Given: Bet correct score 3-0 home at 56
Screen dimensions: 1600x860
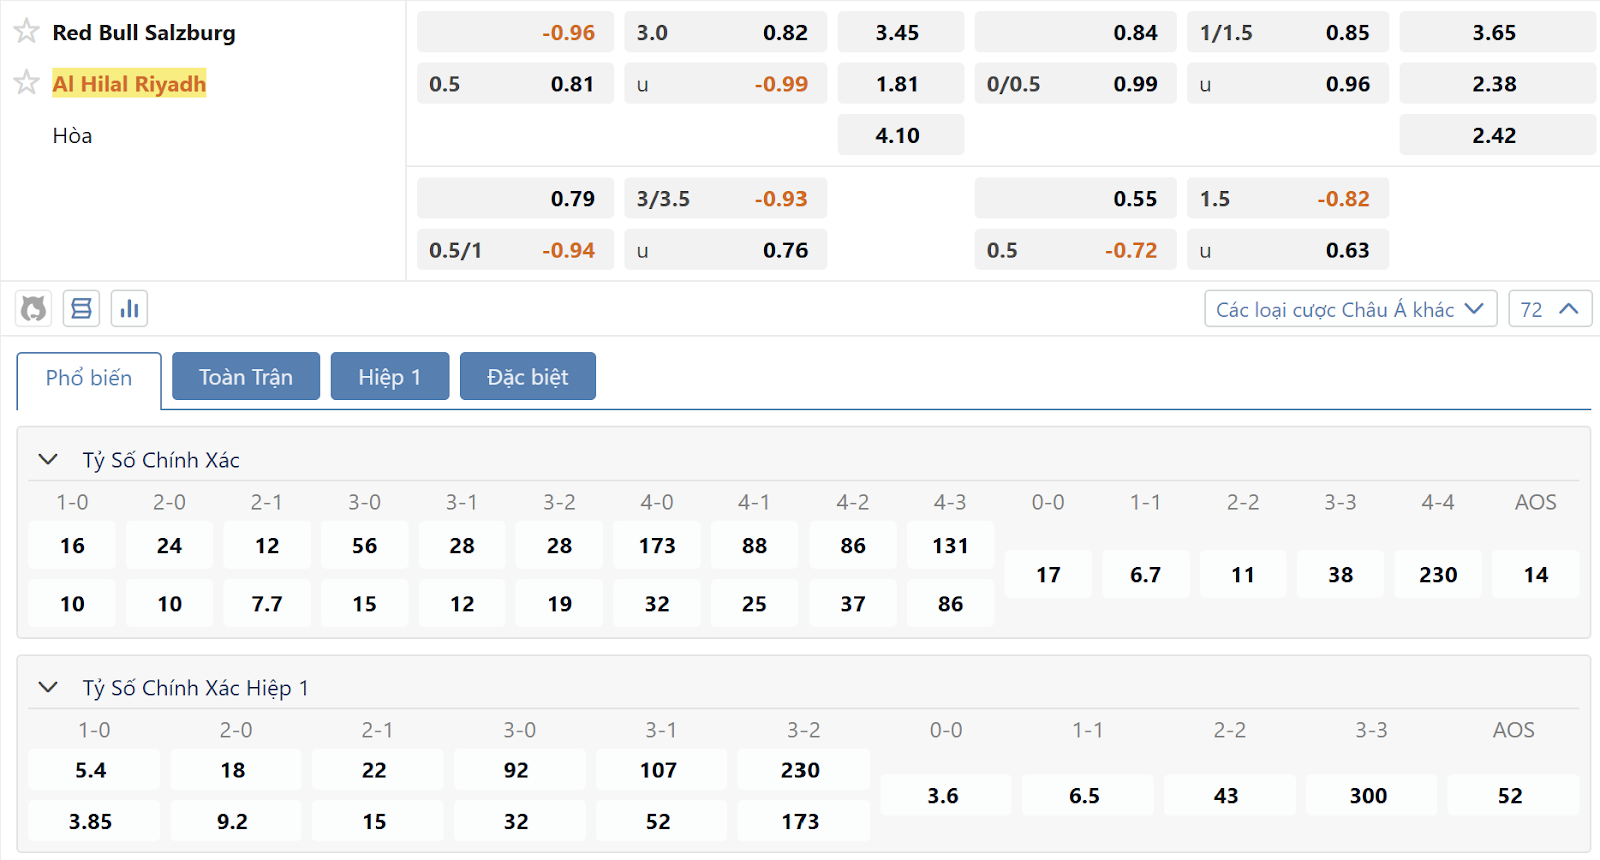Looking at the screenshot, I should [364, 546].
